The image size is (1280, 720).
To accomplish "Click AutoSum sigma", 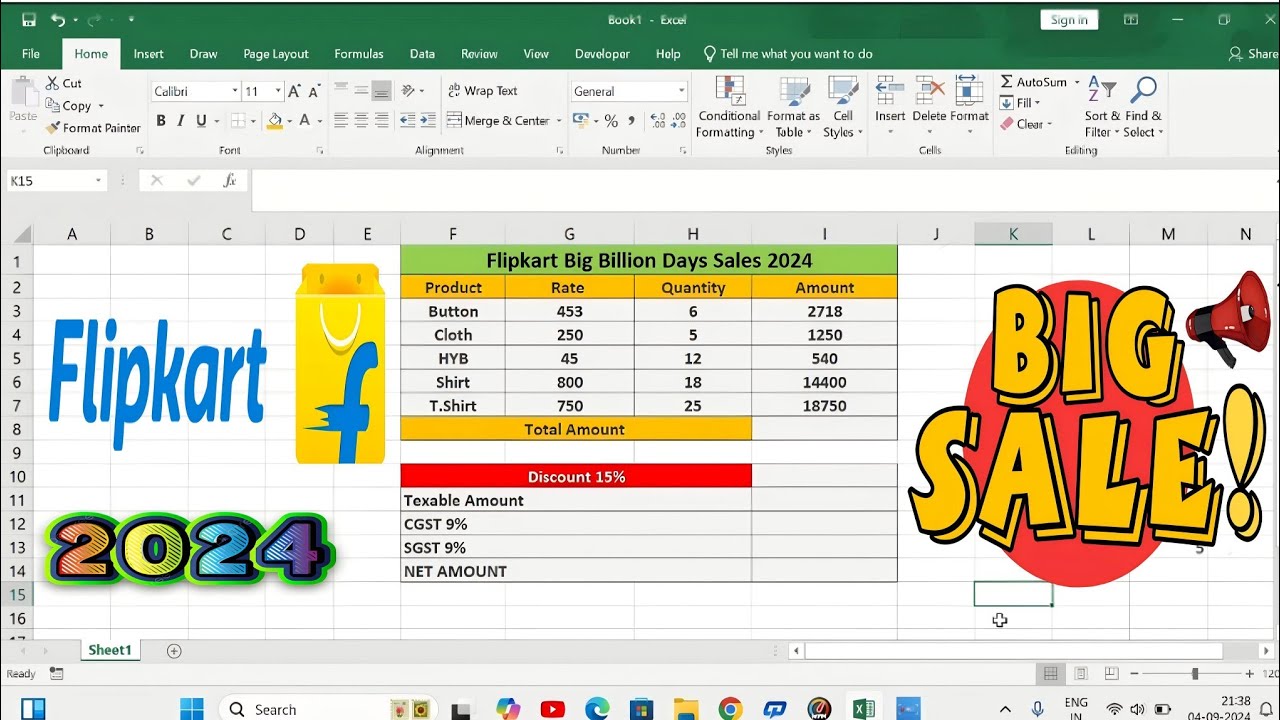I will click(1033, 82).
